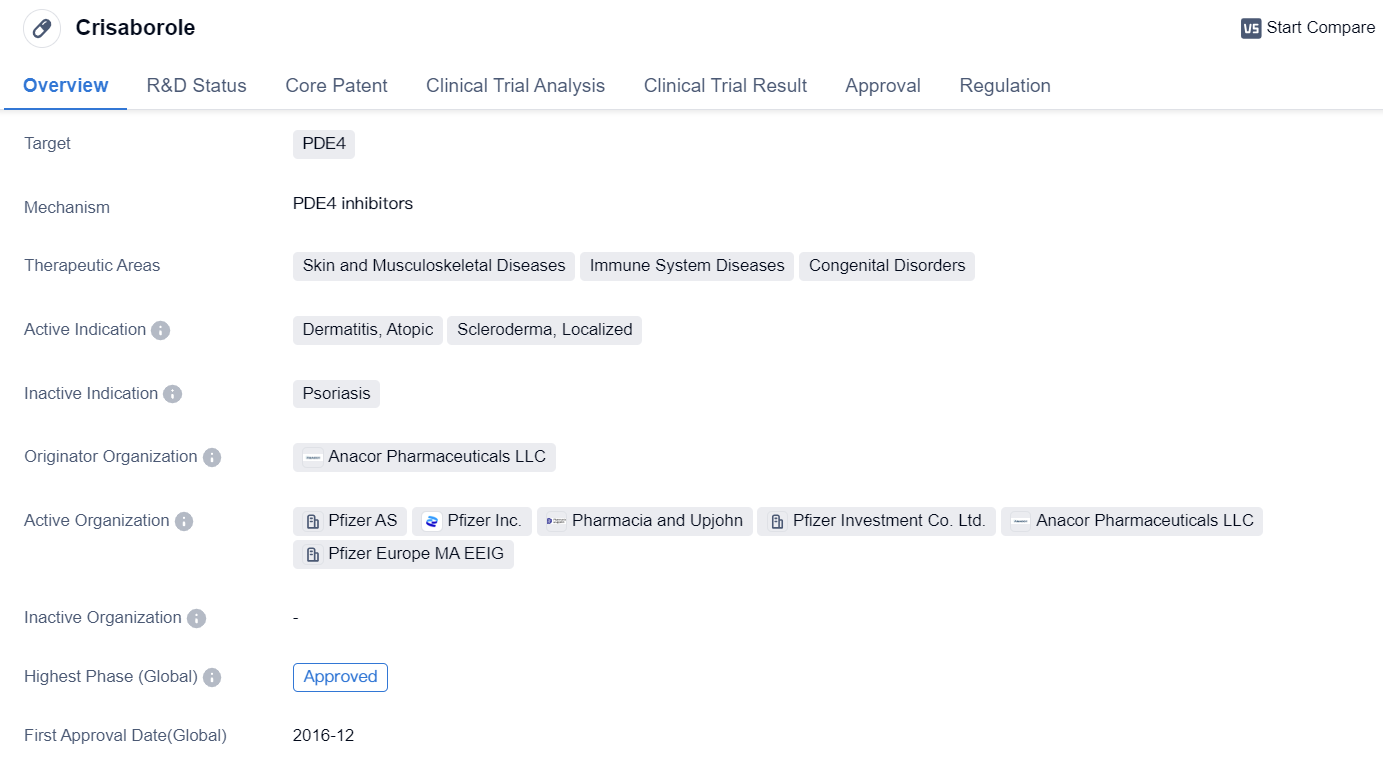Click info icon next to Originator Organization
The image size is (1383, 769).
(212, 457)
